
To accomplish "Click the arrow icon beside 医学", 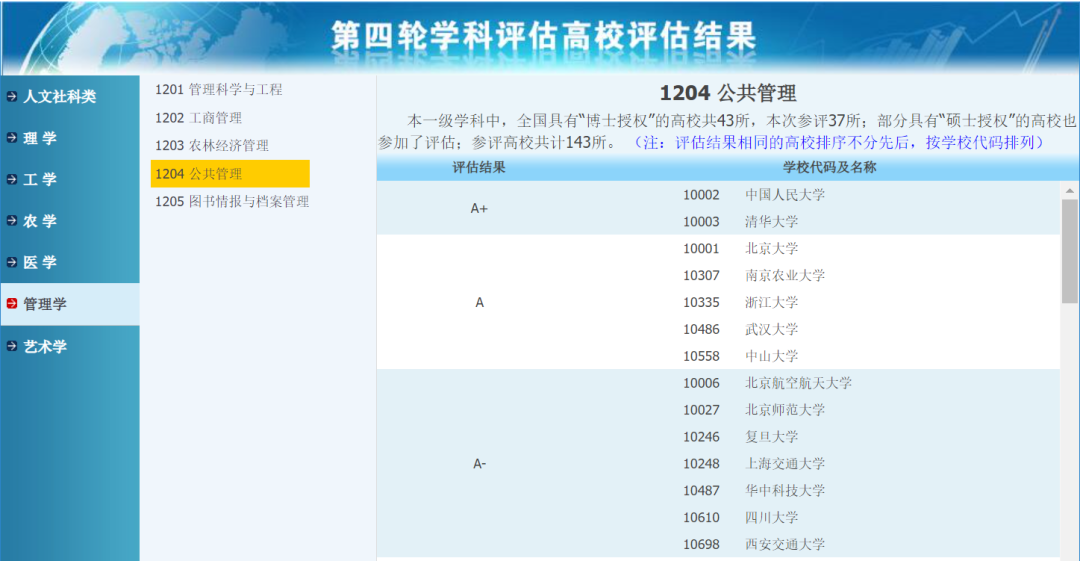I will click(x=12, y=262).
